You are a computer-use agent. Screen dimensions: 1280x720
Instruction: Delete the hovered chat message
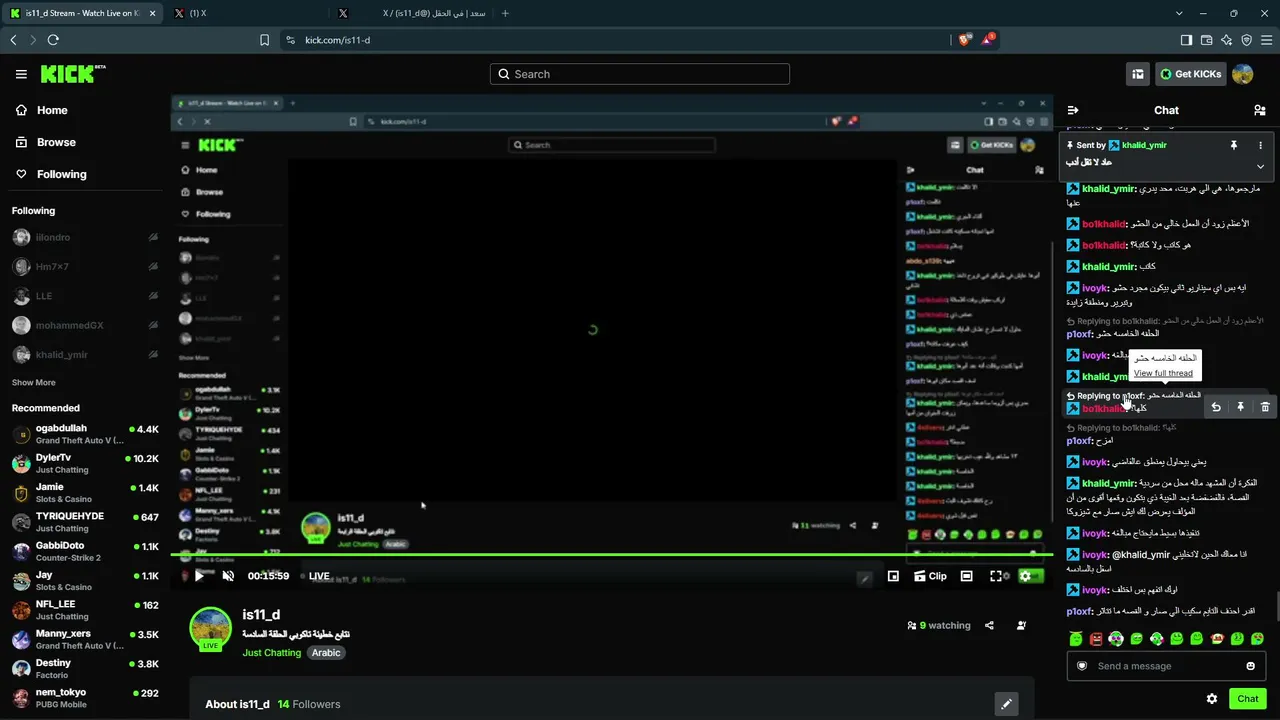click(x=1265, y=407)
